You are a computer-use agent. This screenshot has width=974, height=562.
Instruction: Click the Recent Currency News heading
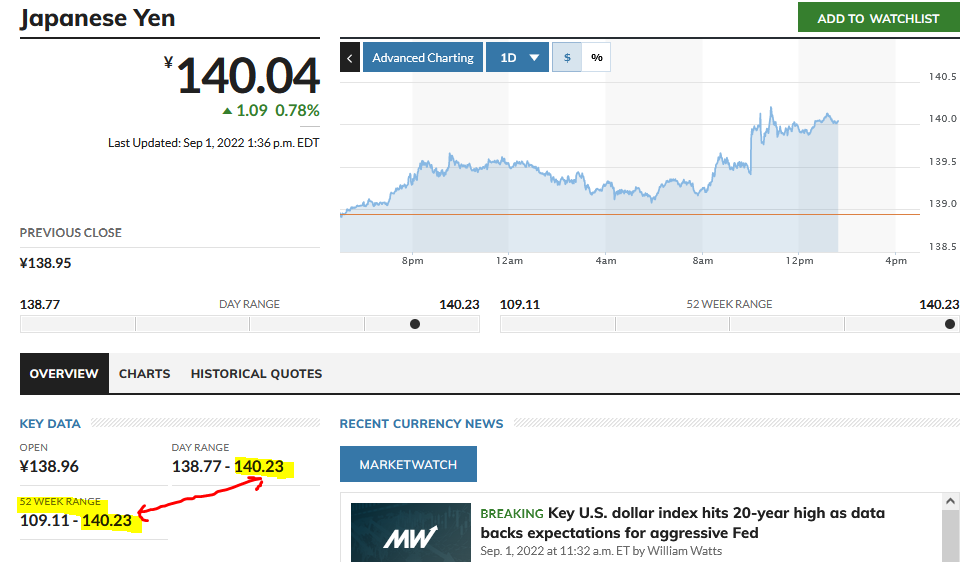pyautogui.click(x=421, y=424)
